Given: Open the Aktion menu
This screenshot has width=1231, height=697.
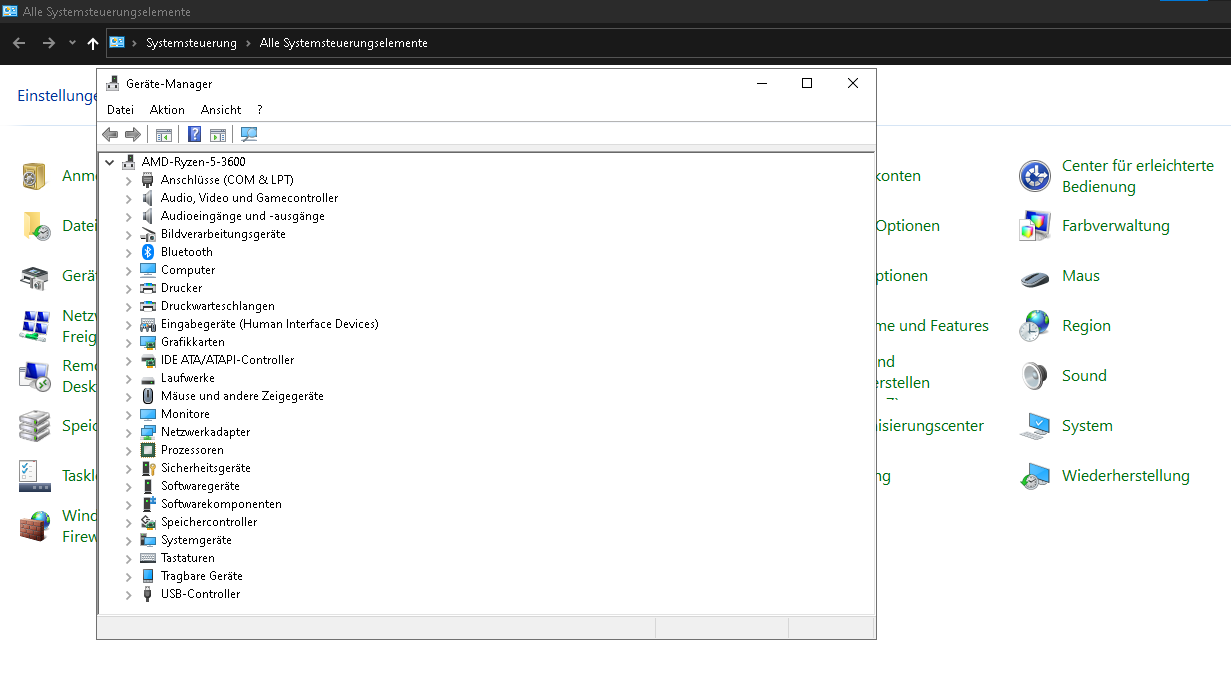Looking at the screenshot, I should [x=167, y=110].
